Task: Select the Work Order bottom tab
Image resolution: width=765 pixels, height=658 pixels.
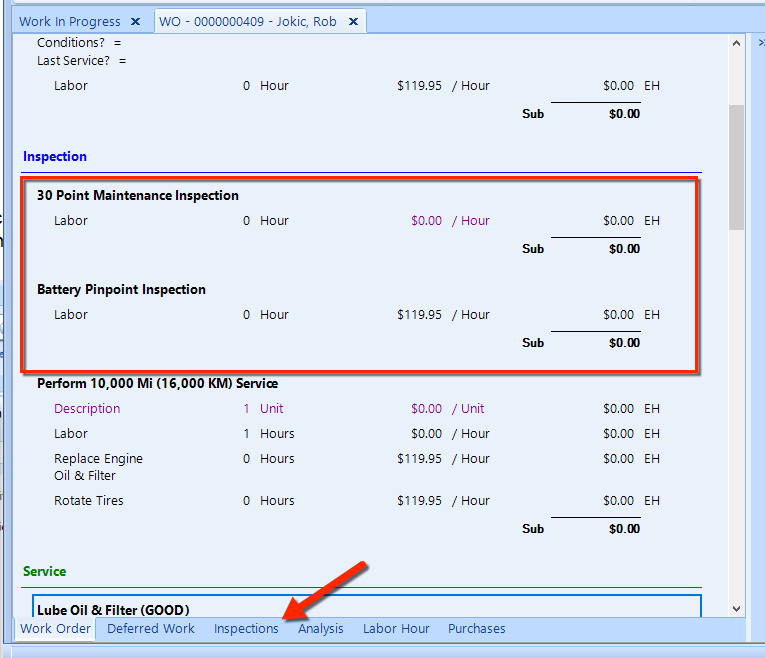Action: 56,628
